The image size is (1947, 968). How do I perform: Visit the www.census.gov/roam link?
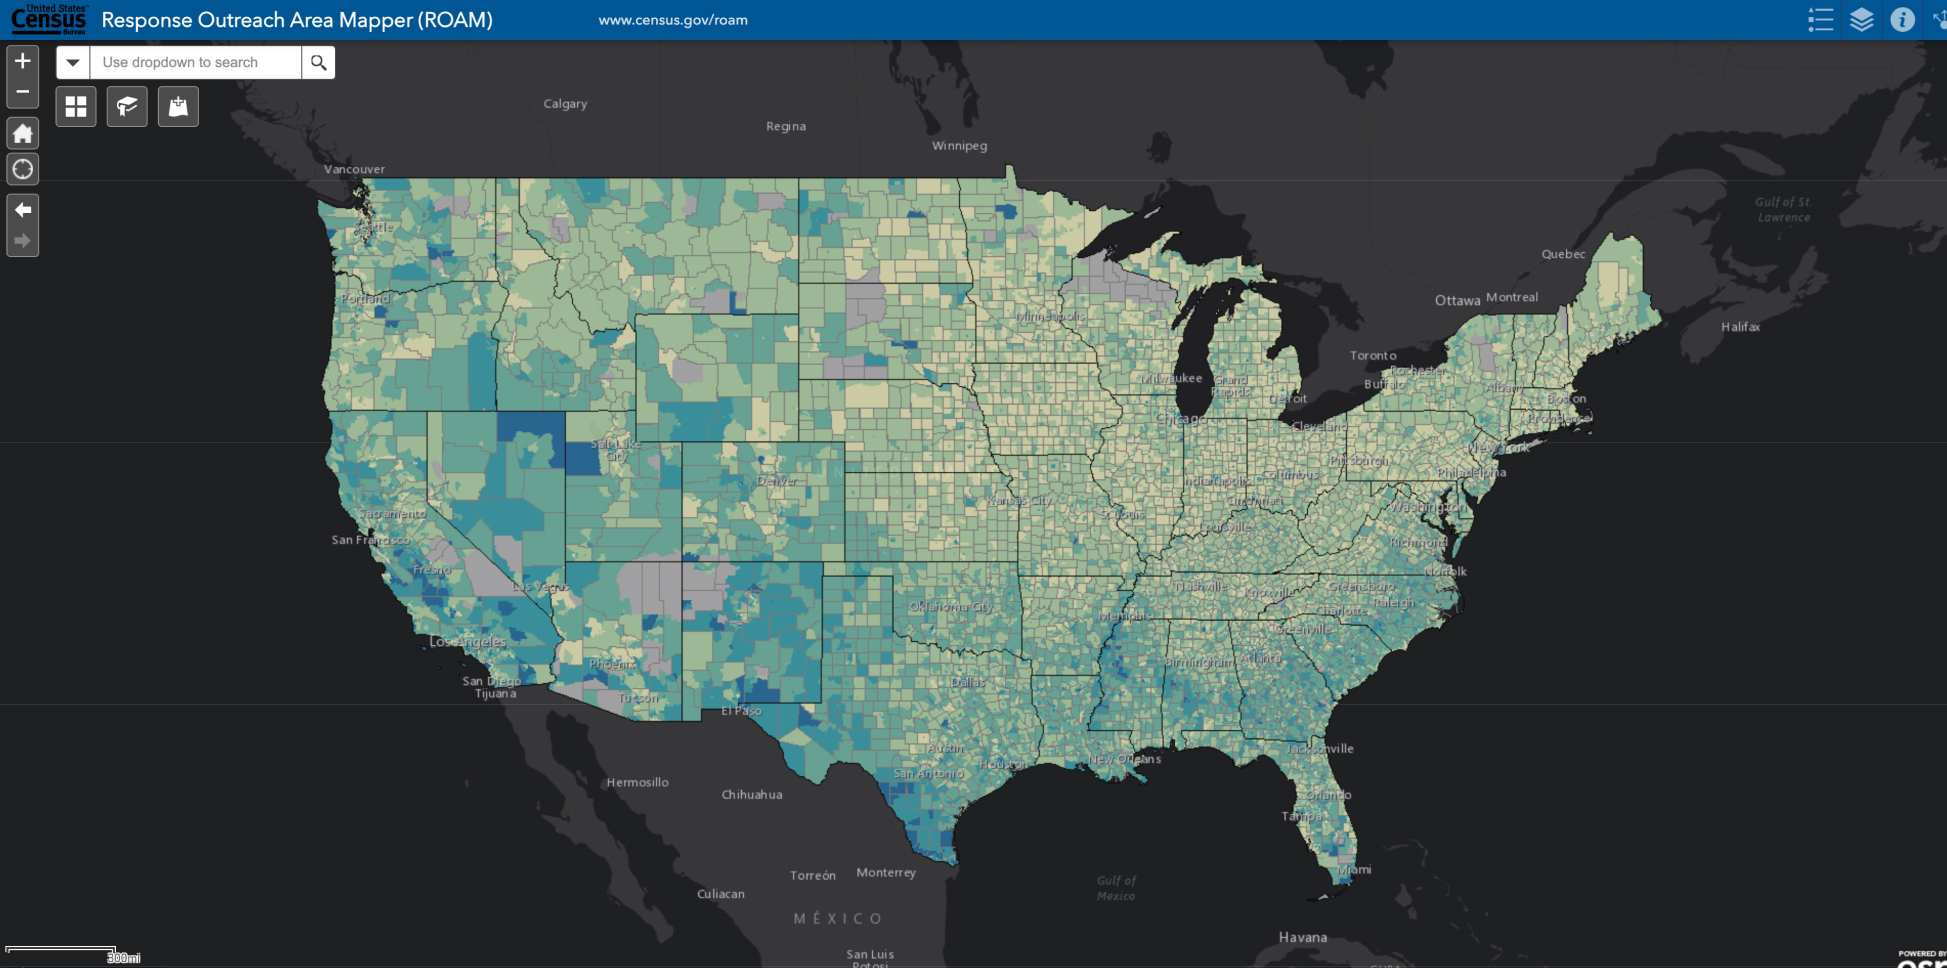pyautogui.click(x=672, y=19)
